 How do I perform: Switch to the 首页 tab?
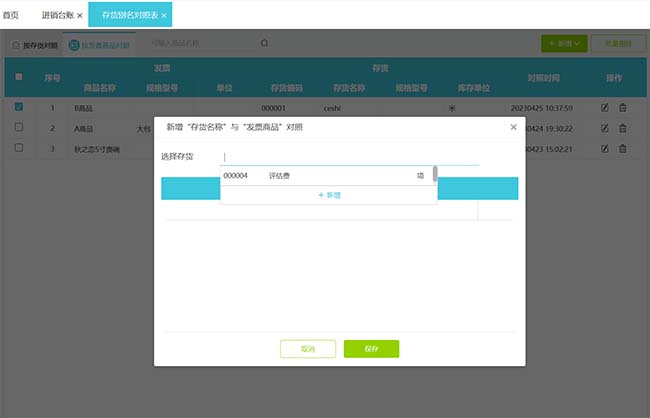click(x=12, y=15)
